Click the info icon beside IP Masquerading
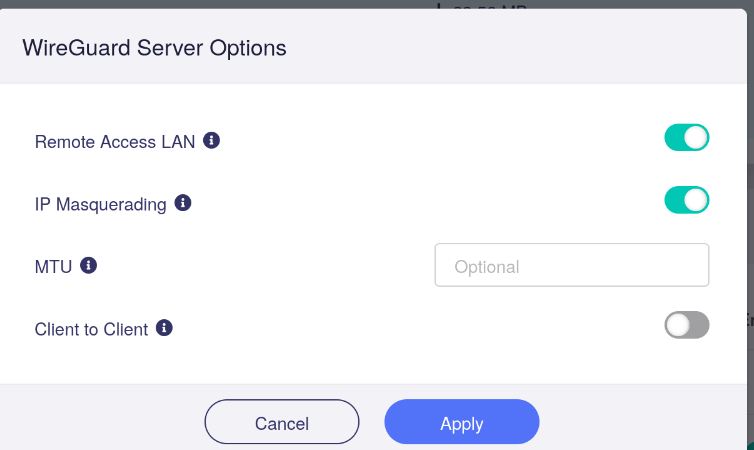 (183, 203)
